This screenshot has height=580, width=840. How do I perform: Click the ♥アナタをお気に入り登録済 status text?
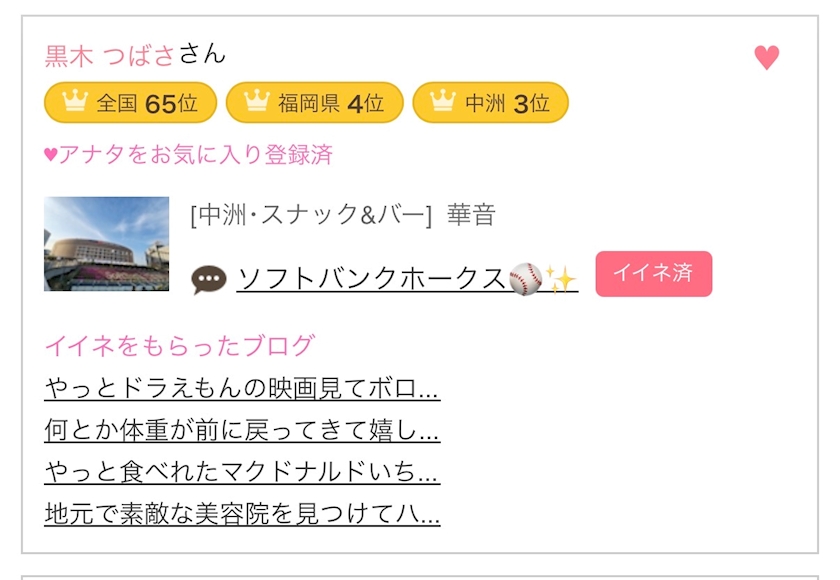click(x=188, y=155)
